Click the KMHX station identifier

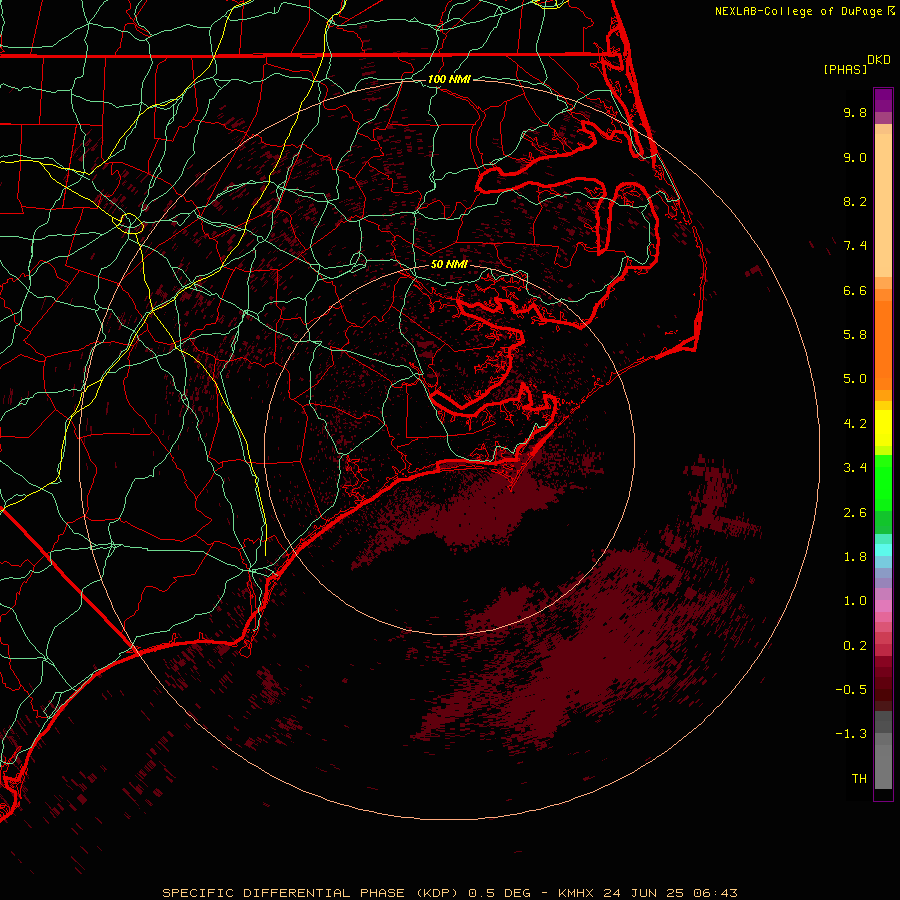[577, 893]
